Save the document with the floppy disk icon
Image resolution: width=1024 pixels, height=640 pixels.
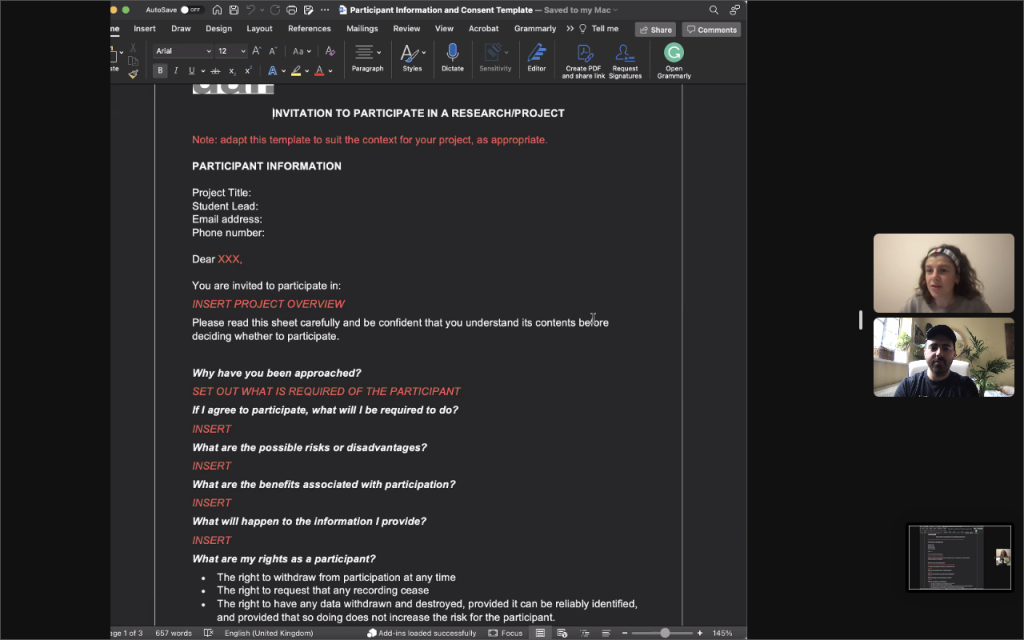coord(234,10)
